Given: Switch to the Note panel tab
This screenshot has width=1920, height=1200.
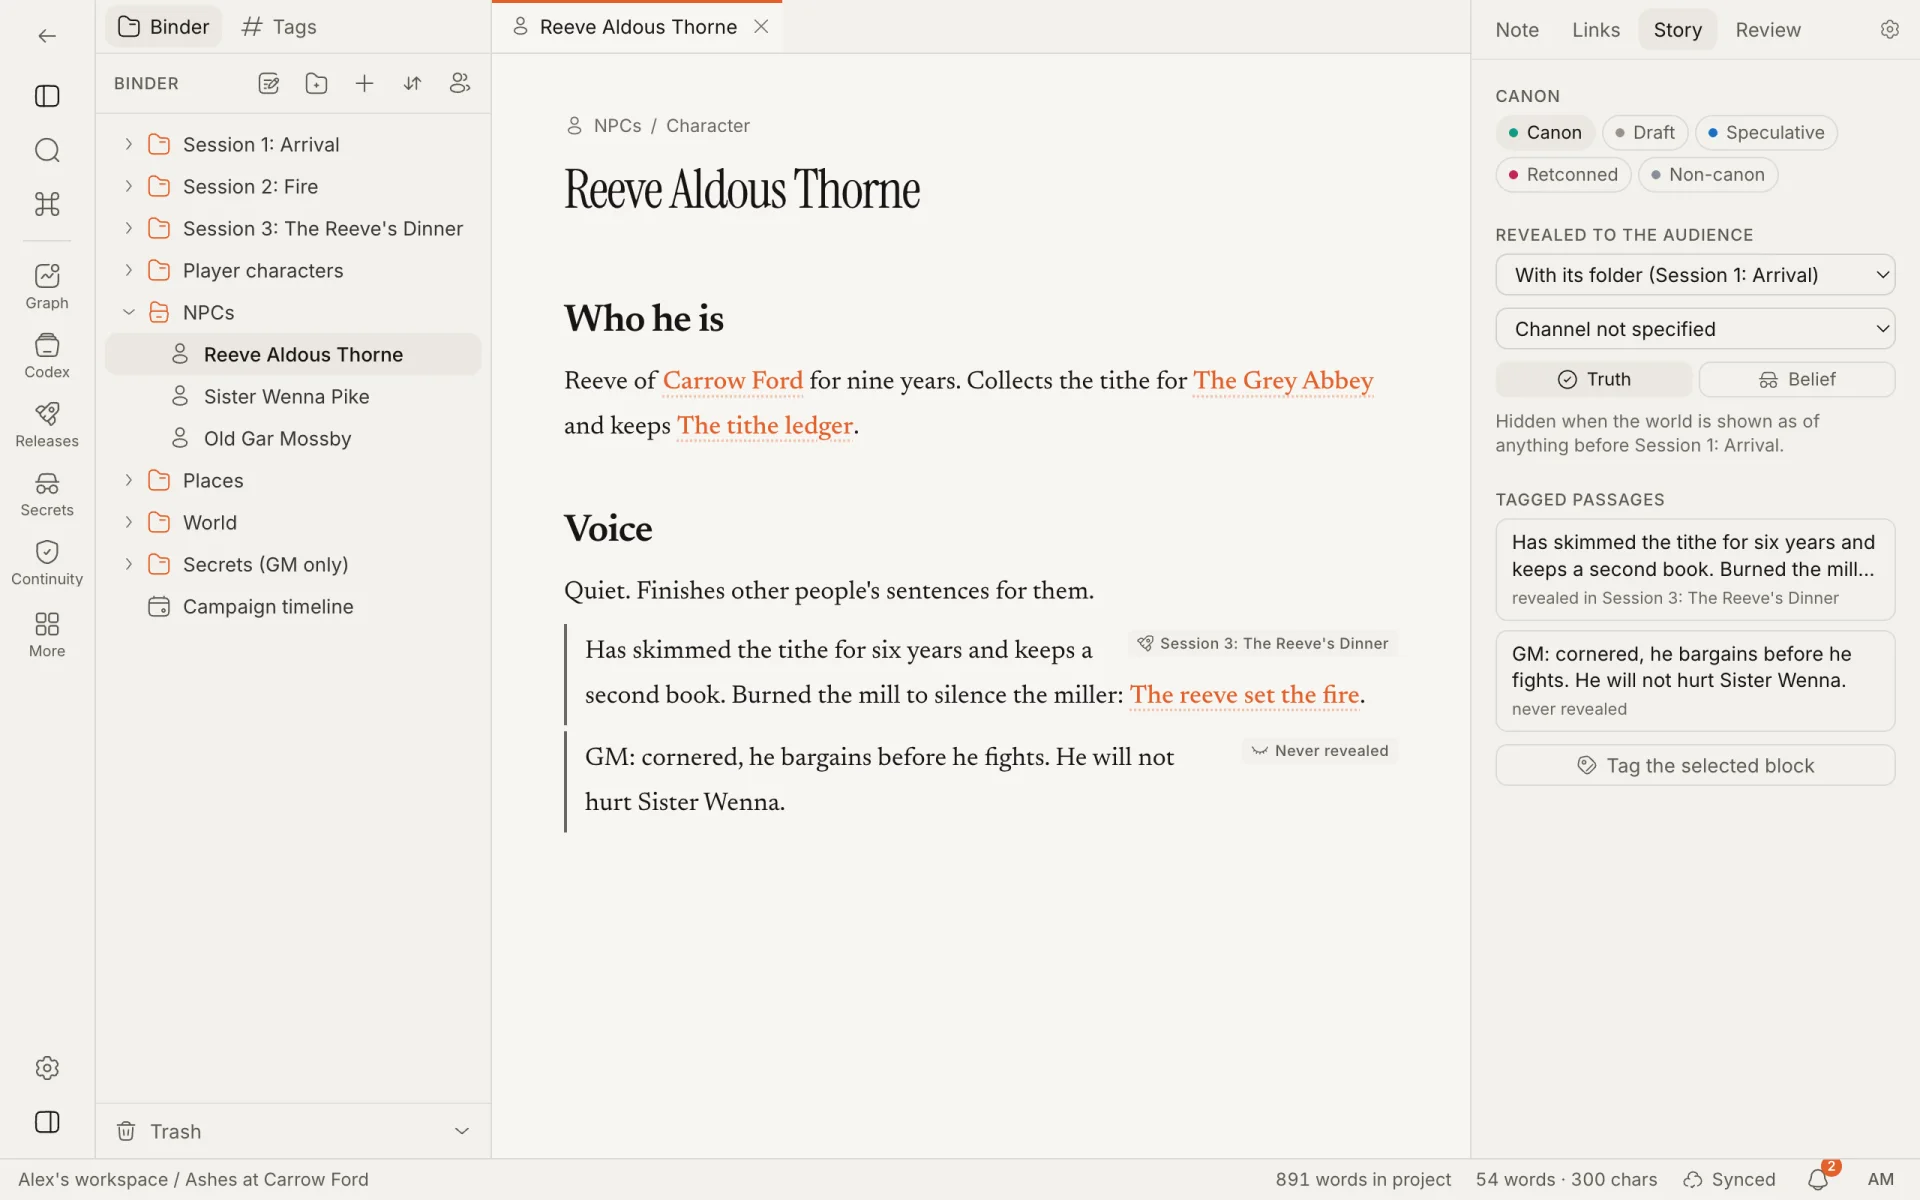Looking at the screenshot, I should [x=1517, y=30].
